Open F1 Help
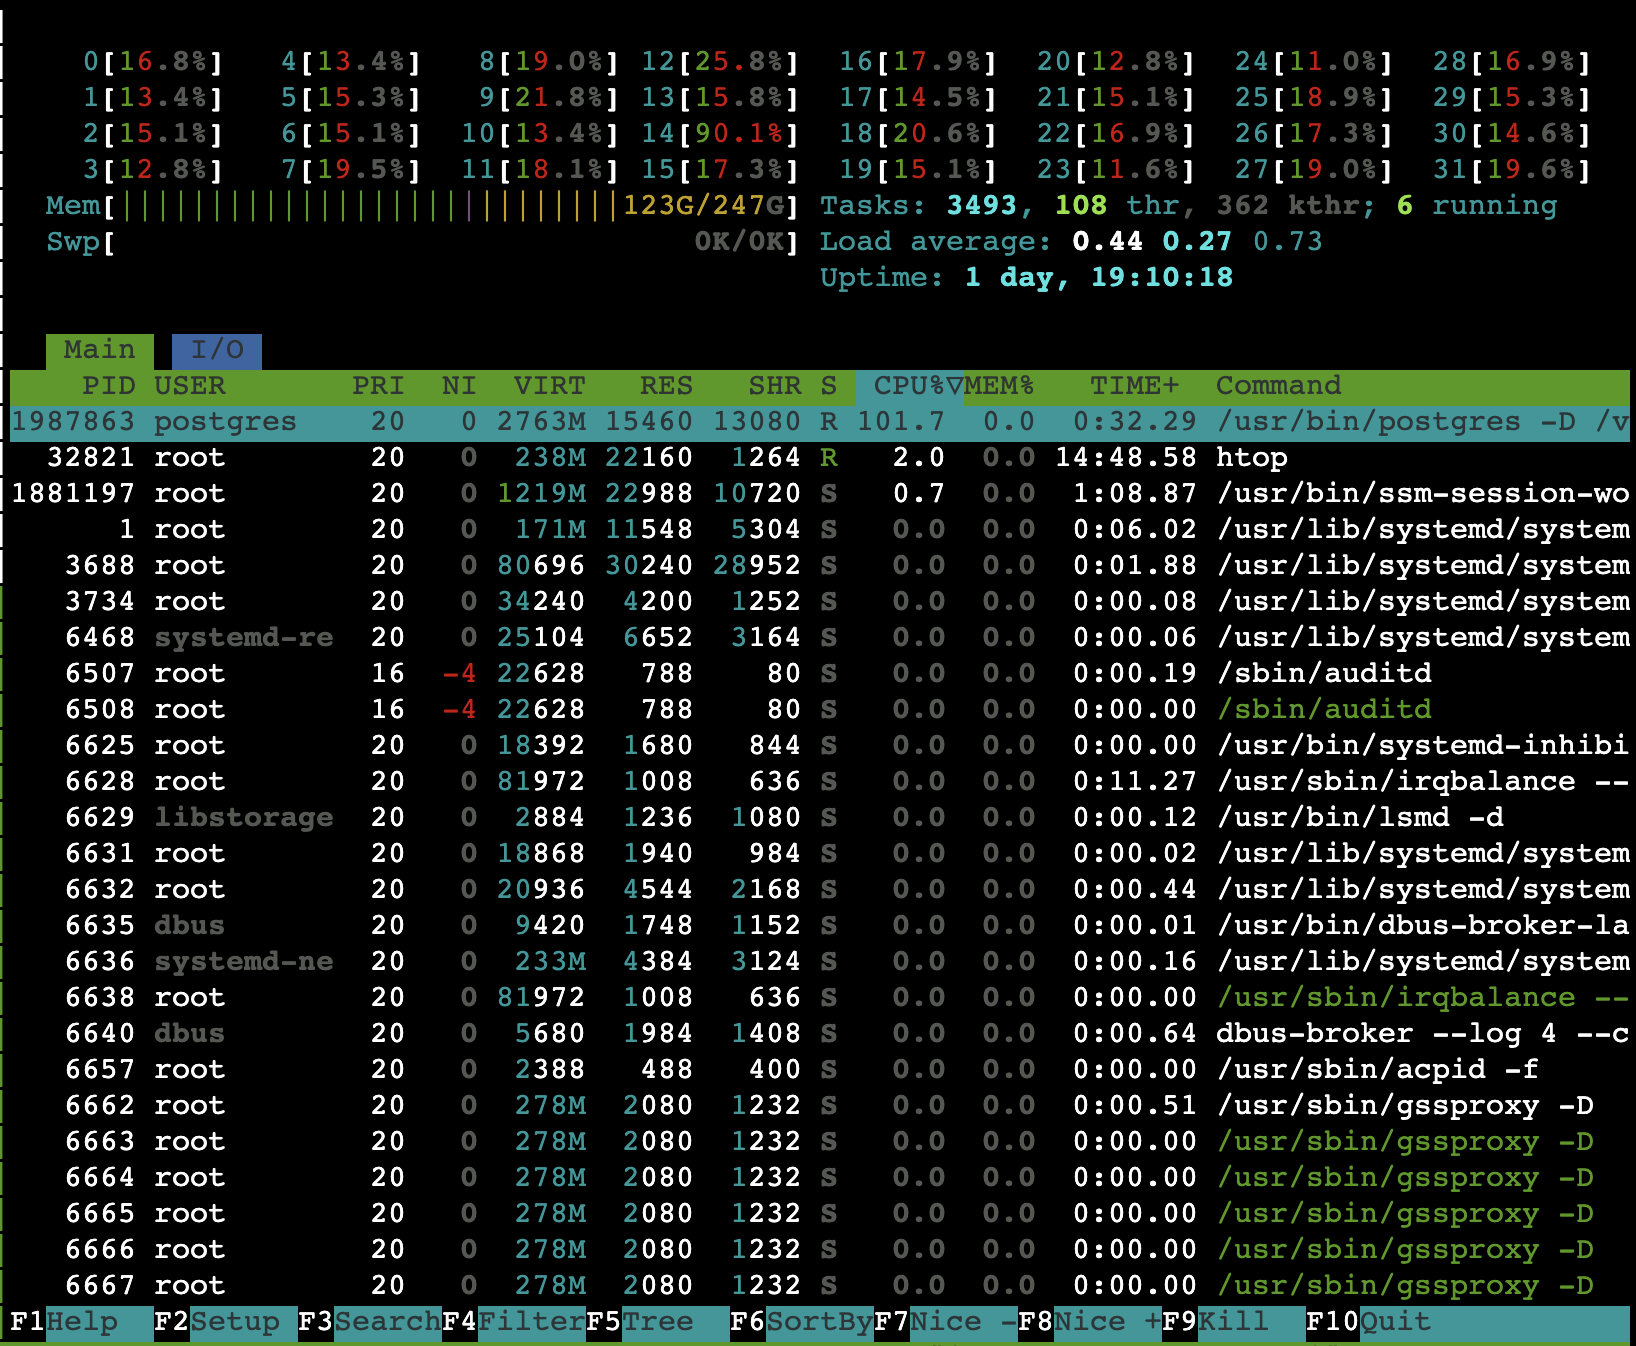This screenshot has height=1346, width=1636. [64, 1322]
